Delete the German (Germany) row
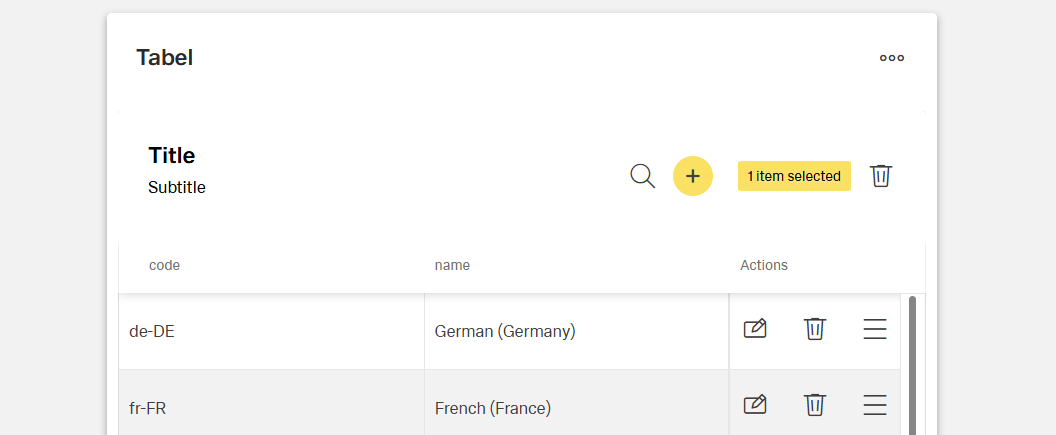Viewport: 1056px width, 435px height. point(815,329)
